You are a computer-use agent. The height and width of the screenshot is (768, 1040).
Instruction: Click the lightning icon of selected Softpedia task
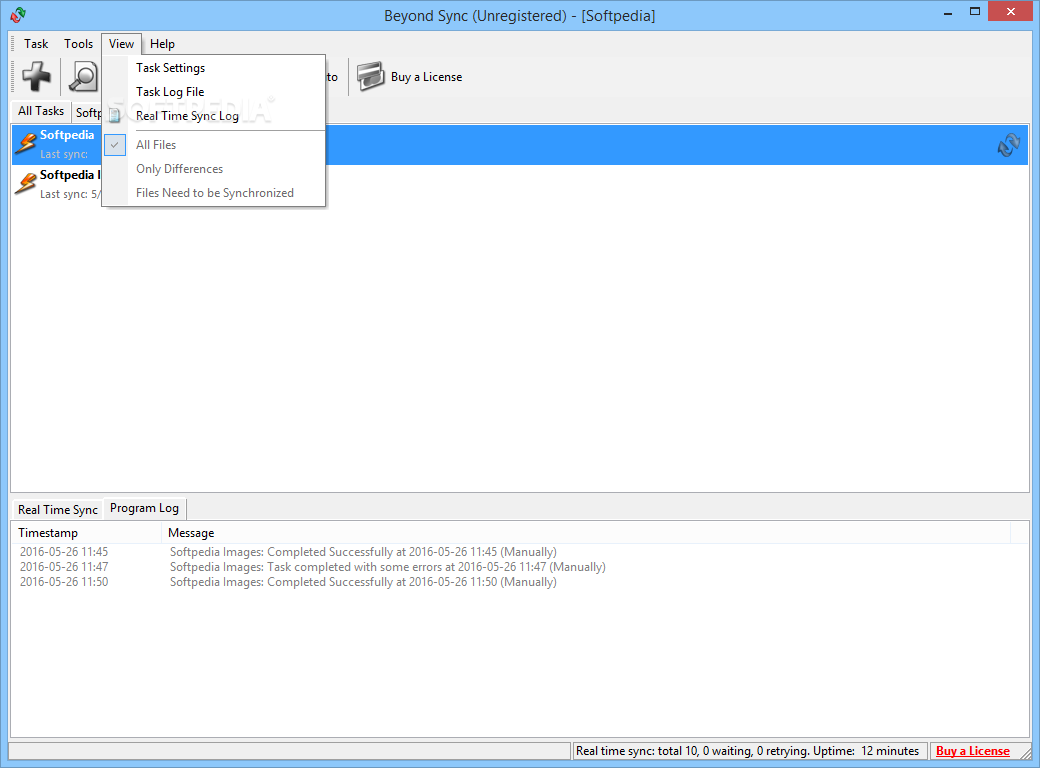point(26,143)
